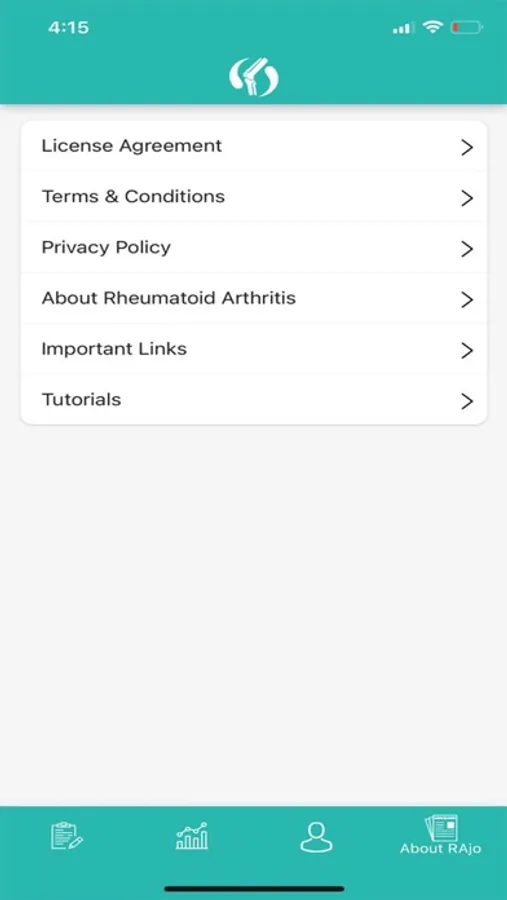Tap the cellular signal bars icon
The height and width of the screenshot is (900, 507).
click(x=404, y=27)
